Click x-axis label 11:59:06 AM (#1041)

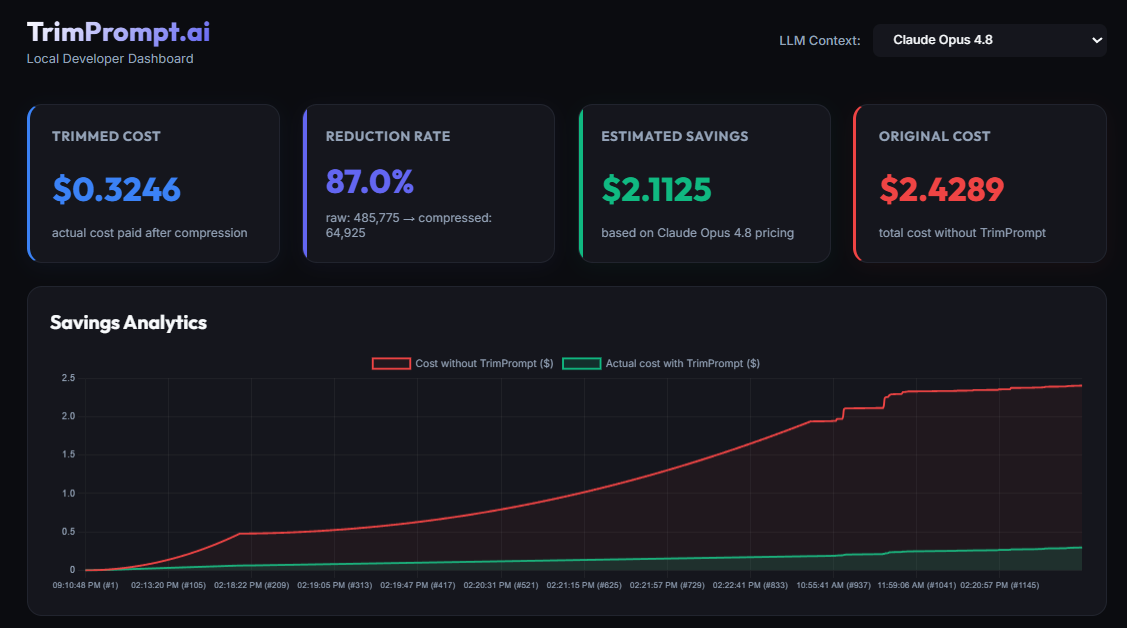(916, 586)
